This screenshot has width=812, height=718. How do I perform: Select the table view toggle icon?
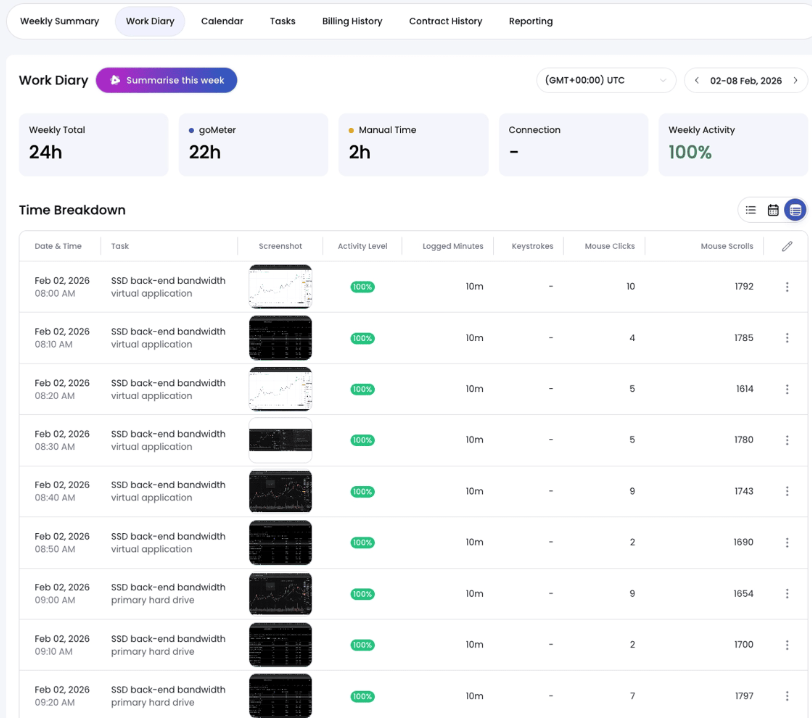(x=795, y=210)
